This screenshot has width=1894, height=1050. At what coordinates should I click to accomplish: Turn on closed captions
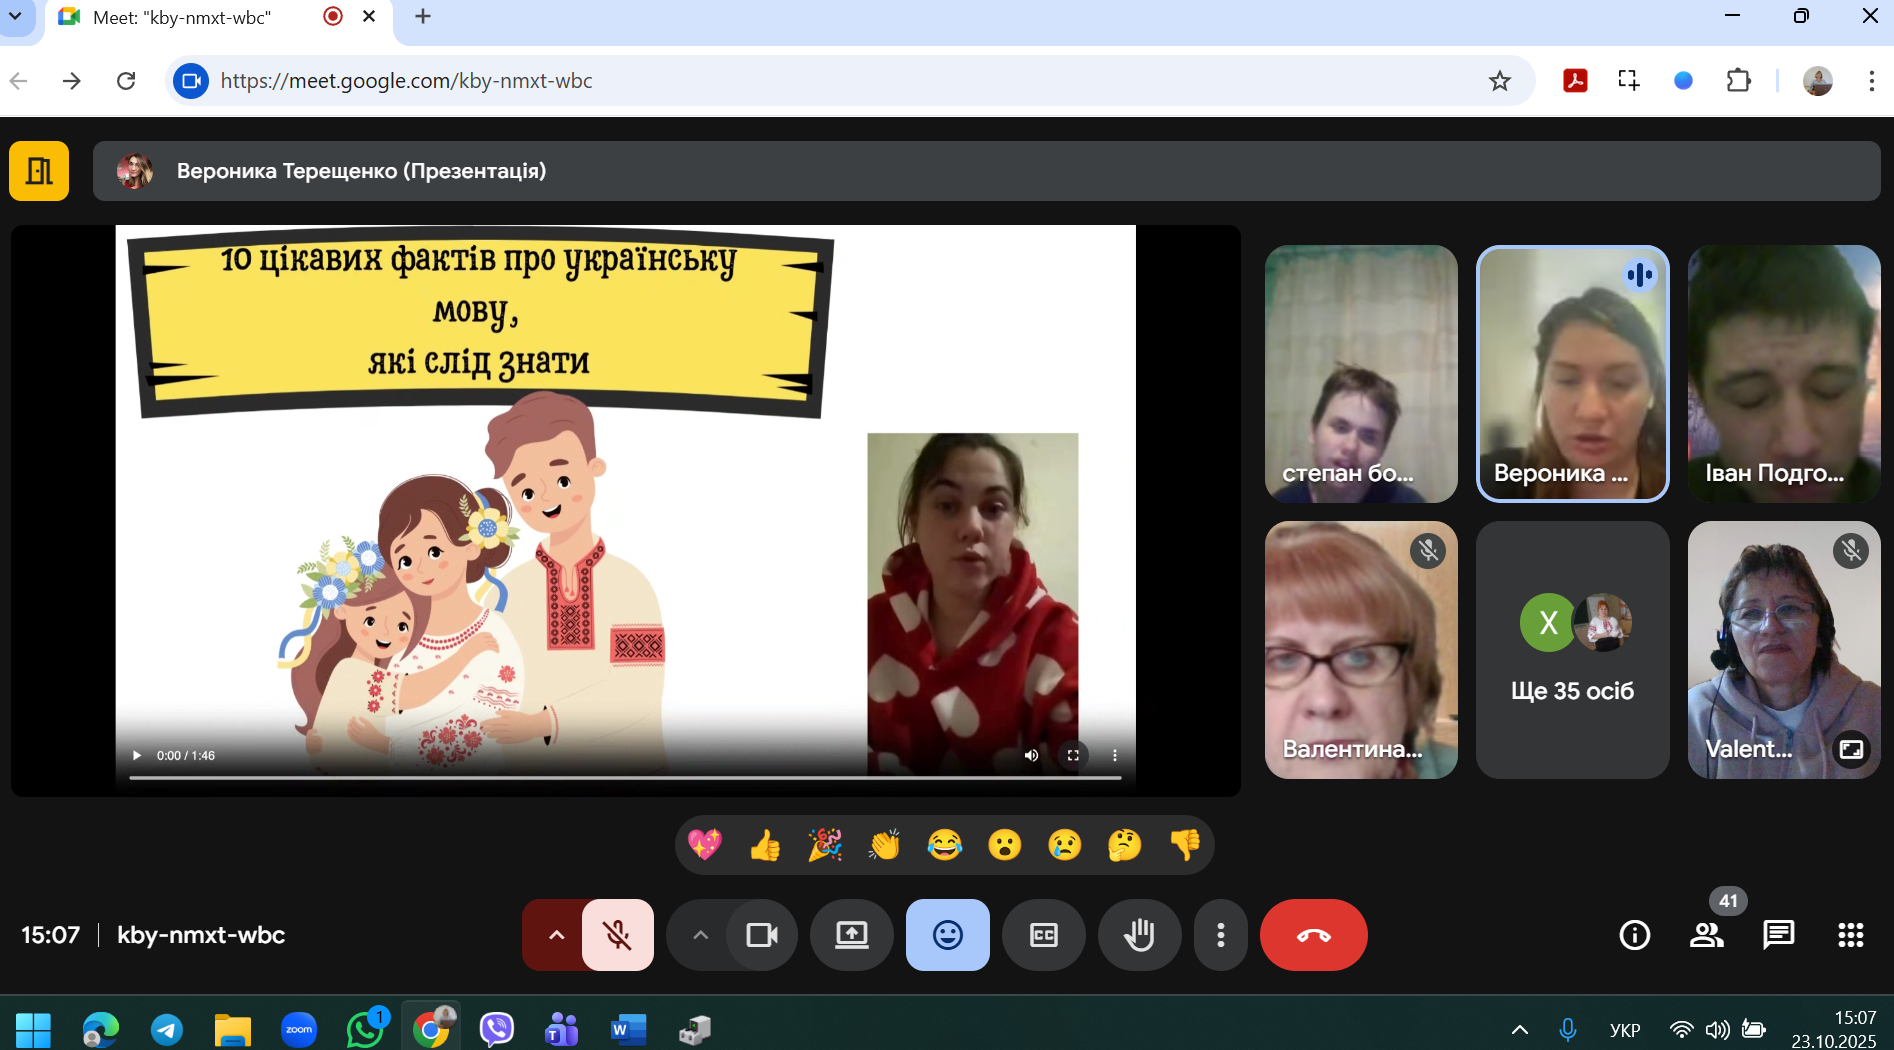[x=1043, y=935]
